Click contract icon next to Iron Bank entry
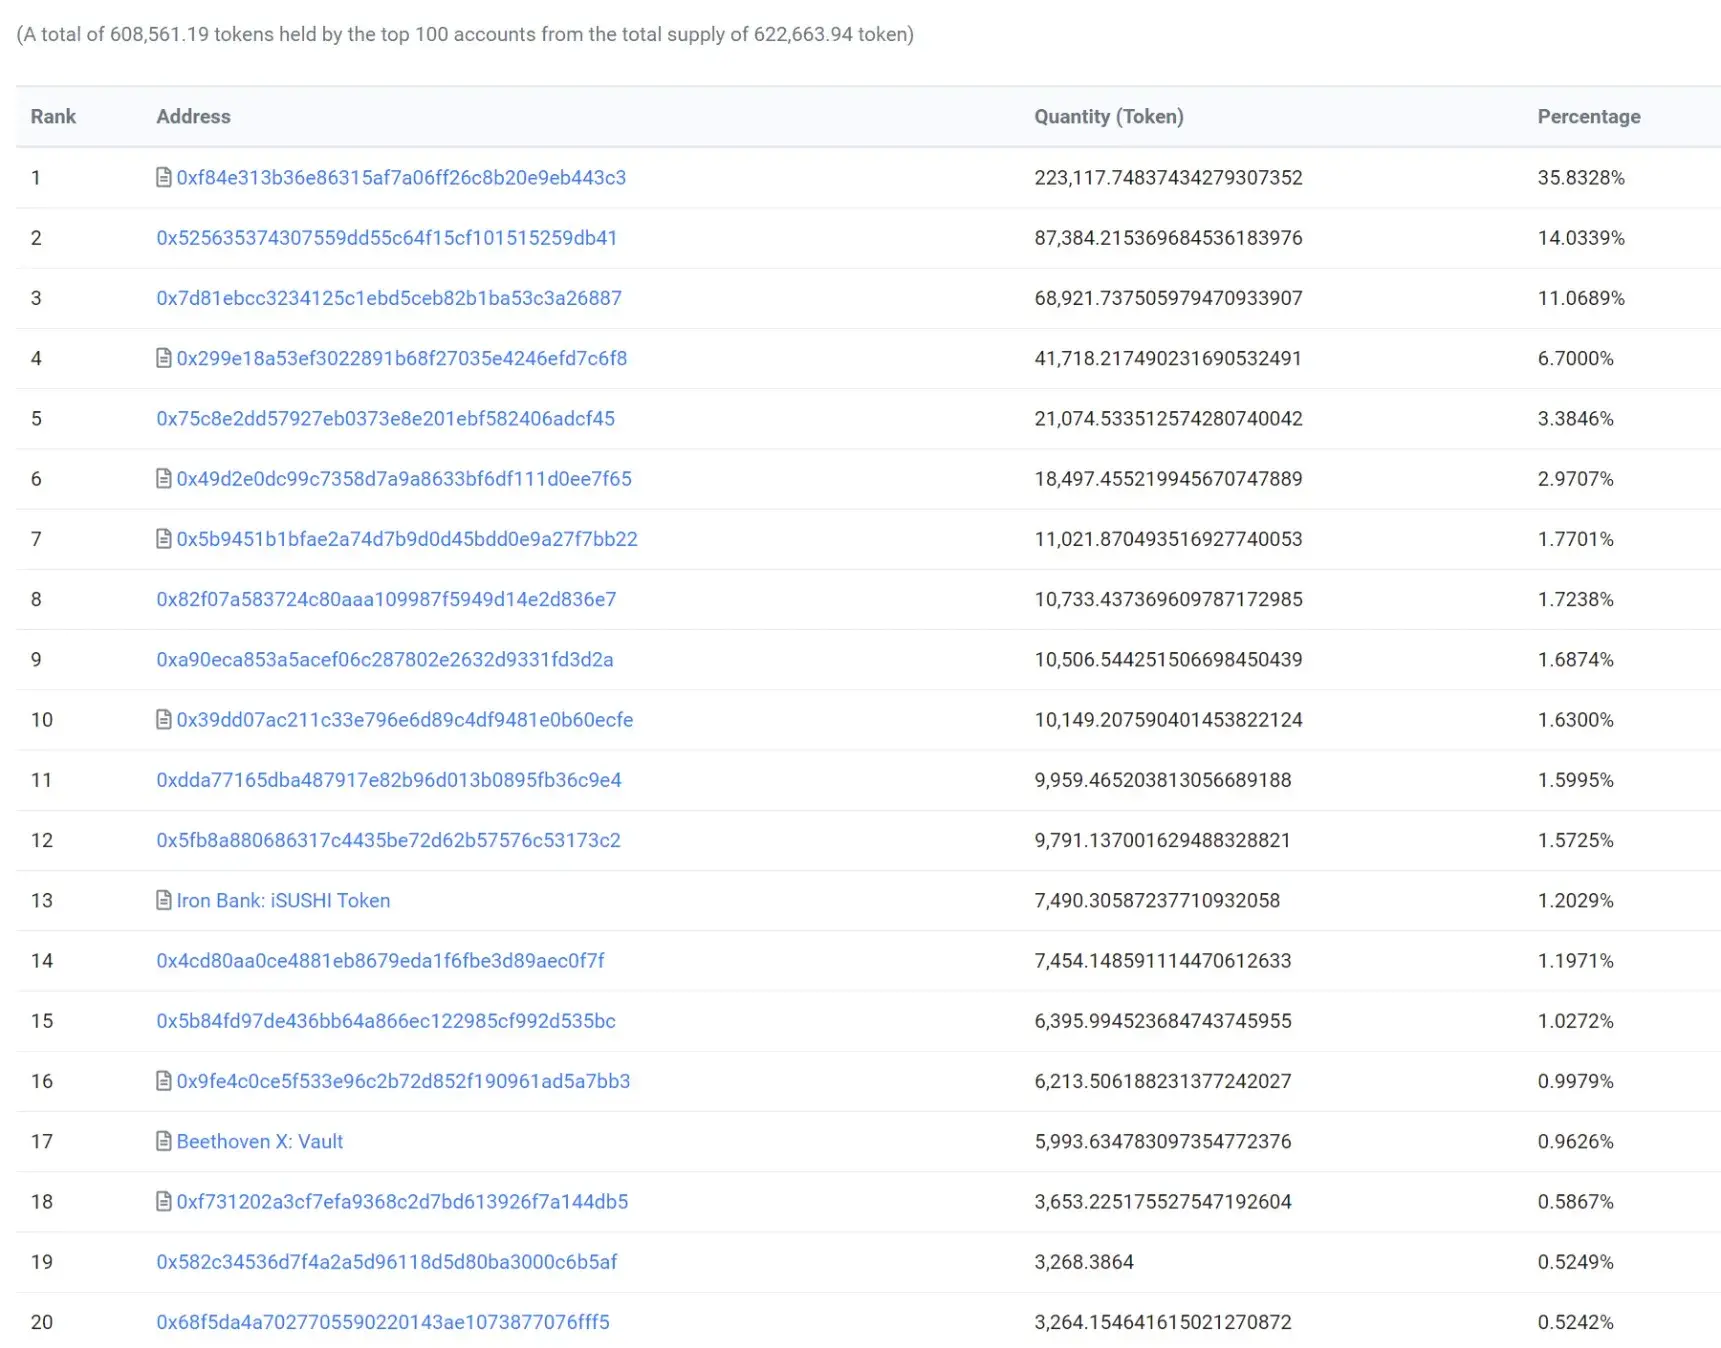Screen dimensions: 1721x1348 [x=164, y=901]
